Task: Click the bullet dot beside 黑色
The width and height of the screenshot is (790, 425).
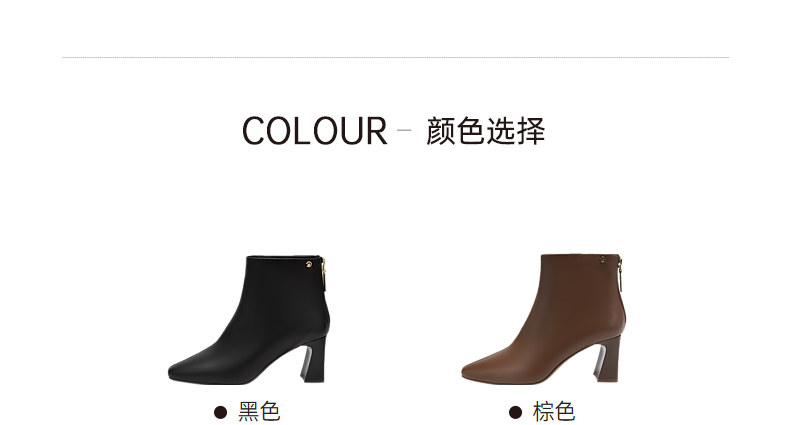Action: [x=220, y=412]
